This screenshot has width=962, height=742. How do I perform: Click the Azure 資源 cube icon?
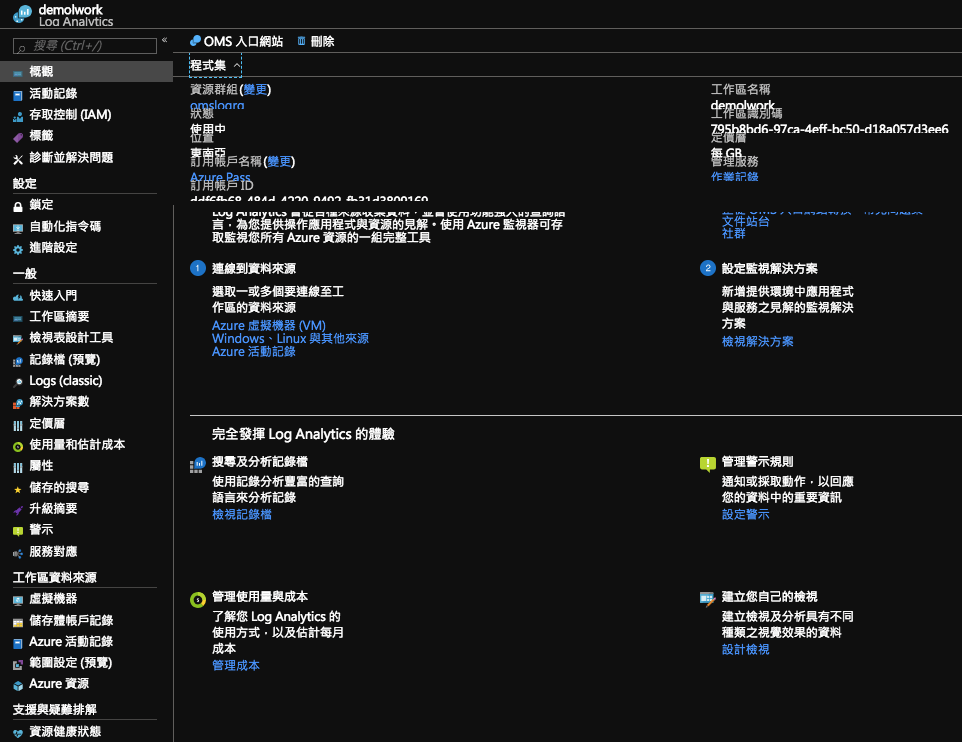point(18,686)
